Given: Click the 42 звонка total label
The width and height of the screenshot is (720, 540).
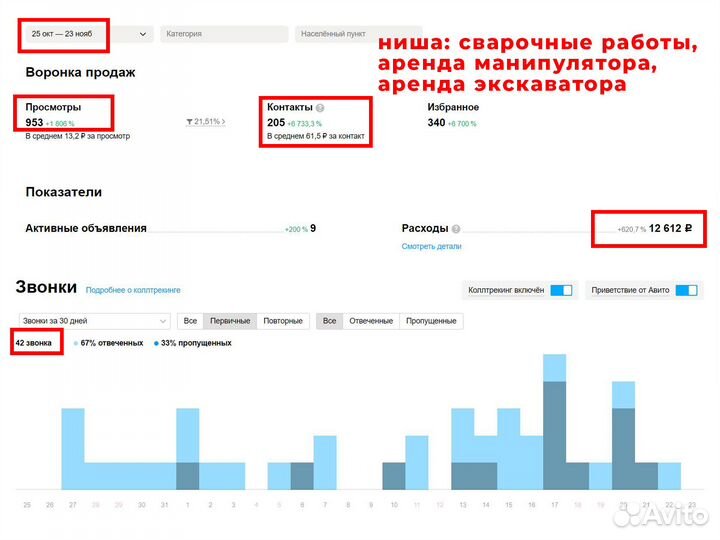Looking at the screenshot, I should (x=34, y=343).
